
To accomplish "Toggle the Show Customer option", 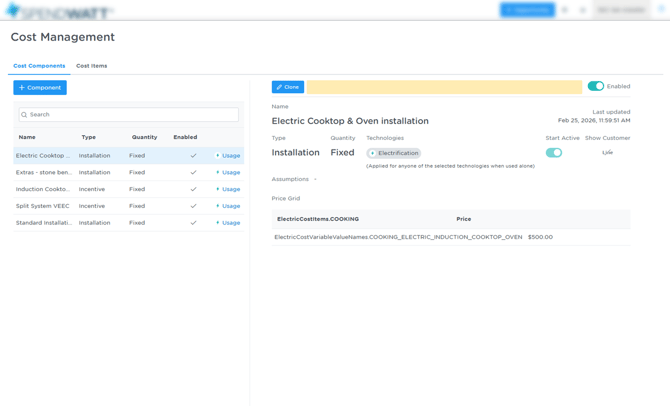I will (607, 153).
